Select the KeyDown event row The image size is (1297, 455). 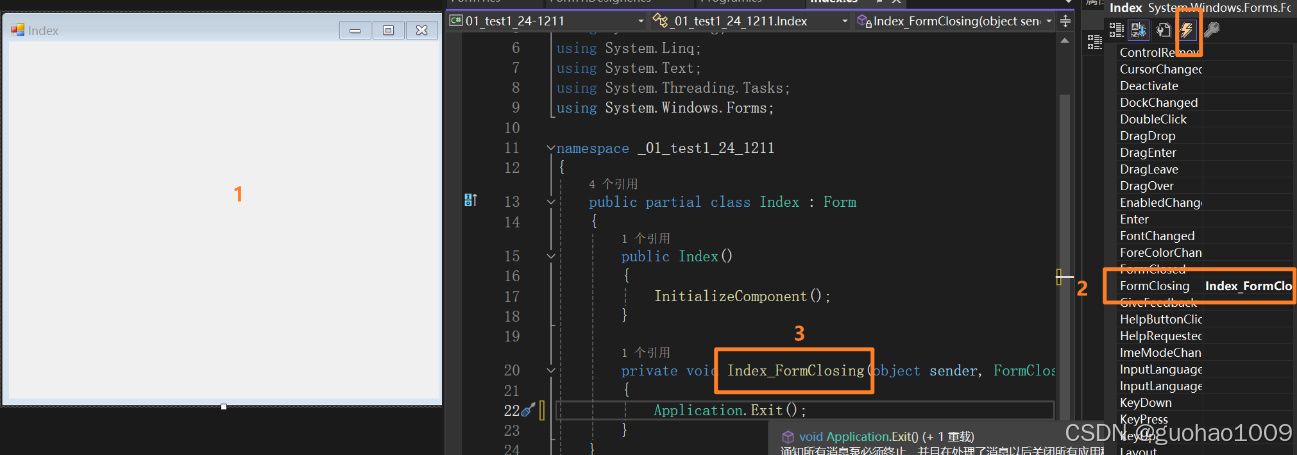tap(1205, 403)
